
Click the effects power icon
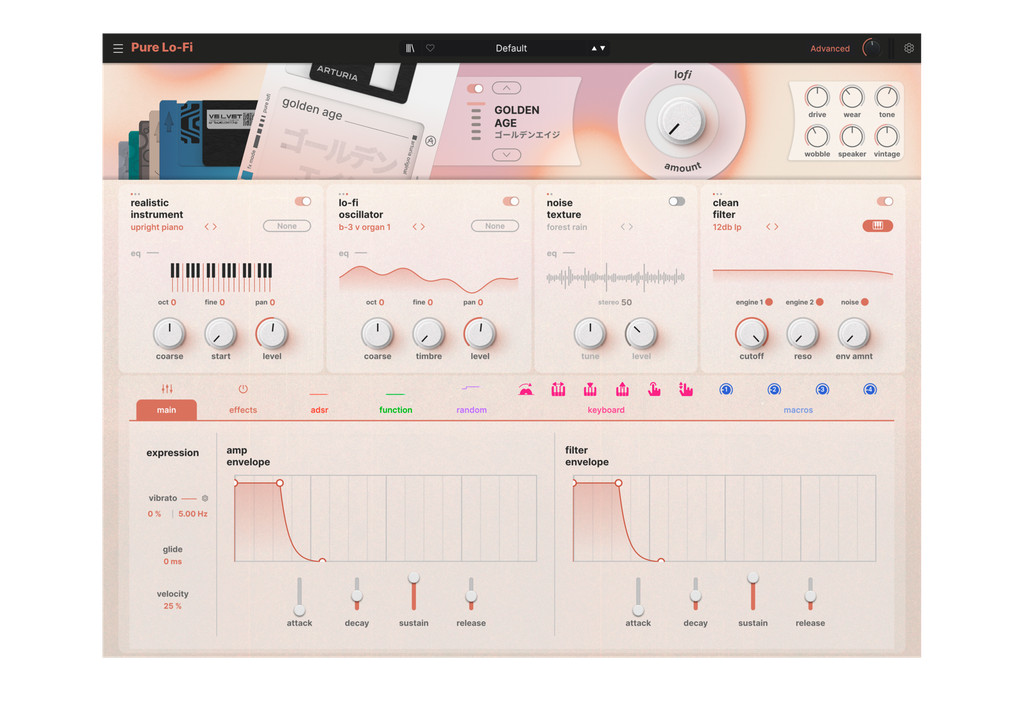click(x=243, y=389)
